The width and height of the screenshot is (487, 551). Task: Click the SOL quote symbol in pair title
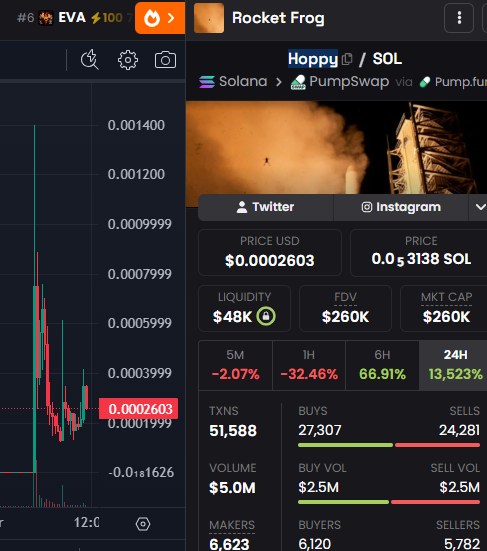coord(387,59)
